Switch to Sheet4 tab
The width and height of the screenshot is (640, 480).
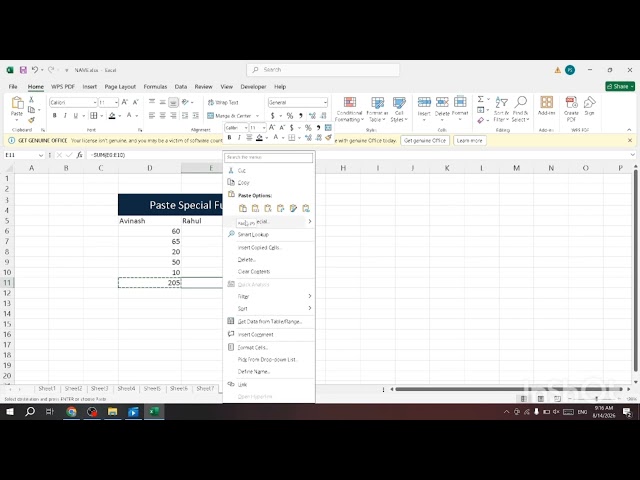point(126,389)
